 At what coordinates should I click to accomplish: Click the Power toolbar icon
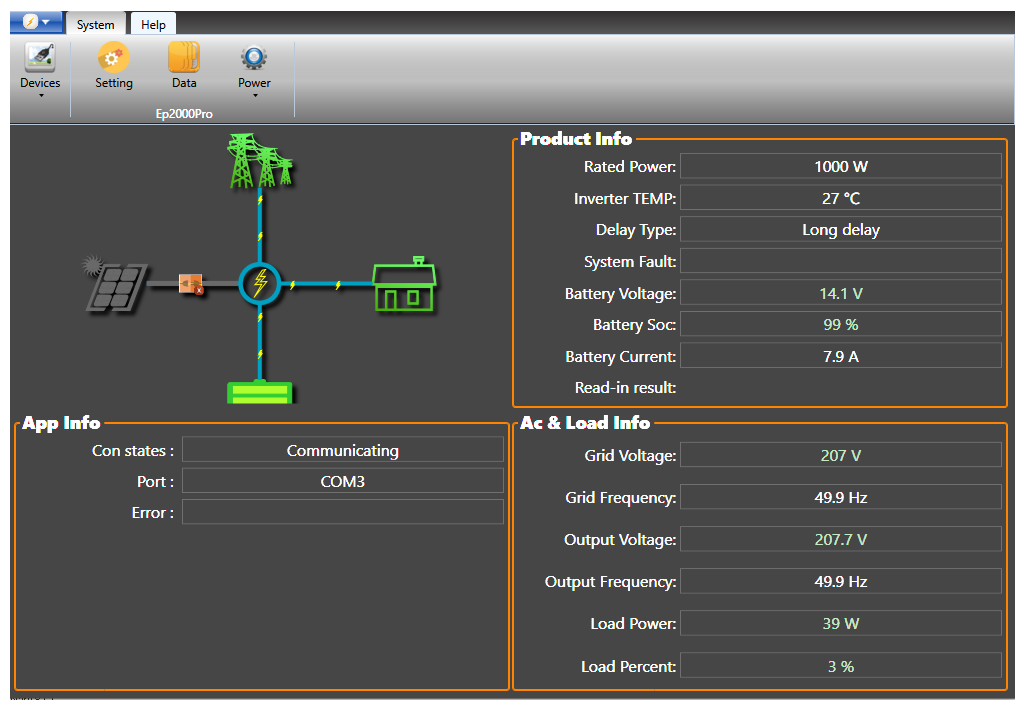(x=254, y=59)
